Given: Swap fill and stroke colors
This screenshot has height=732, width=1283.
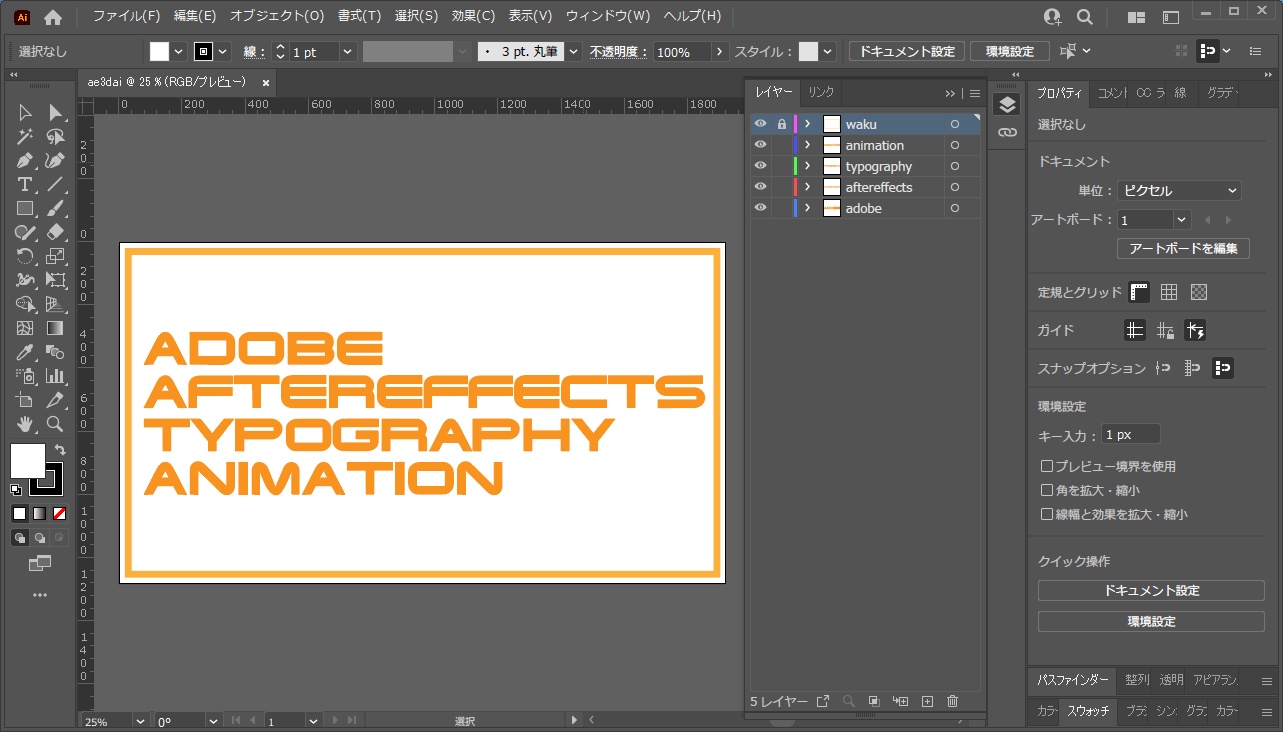Looking at the screenshot, I should 60,450.
